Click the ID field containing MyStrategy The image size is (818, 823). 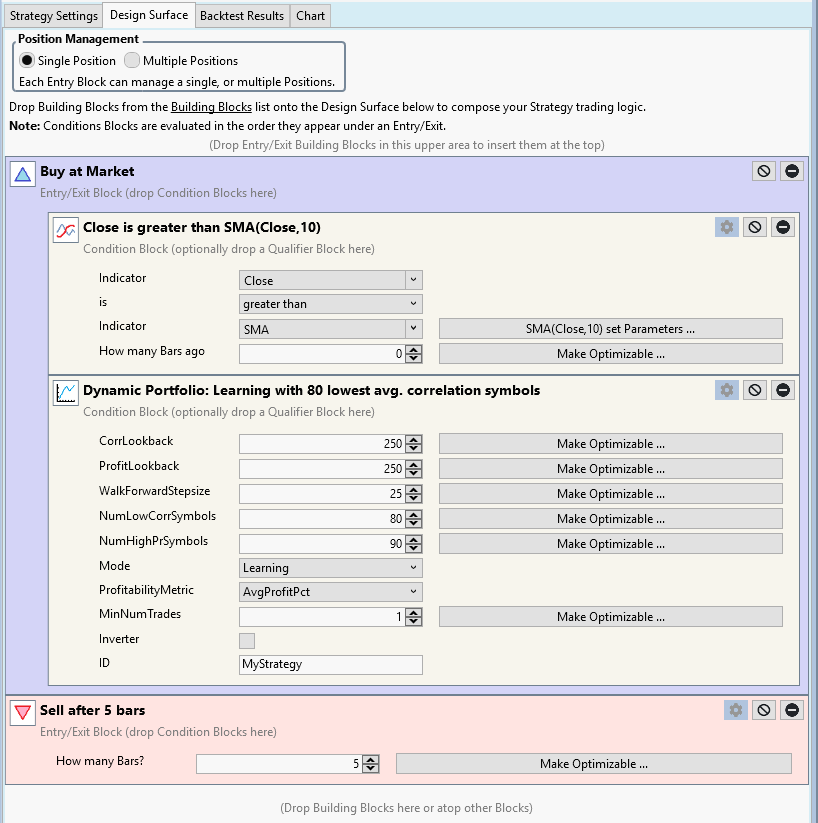click(x=331, y=664)
